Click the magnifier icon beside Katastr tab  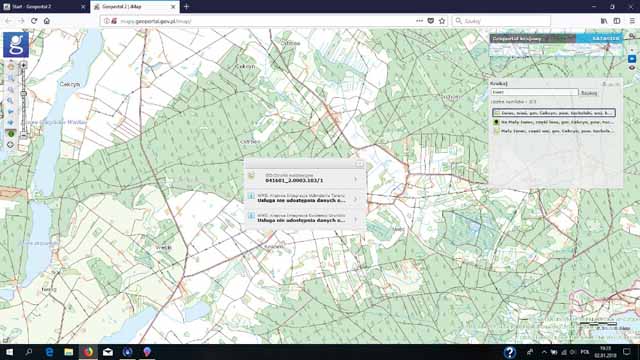pyautogui.click(x=631, y=37)
